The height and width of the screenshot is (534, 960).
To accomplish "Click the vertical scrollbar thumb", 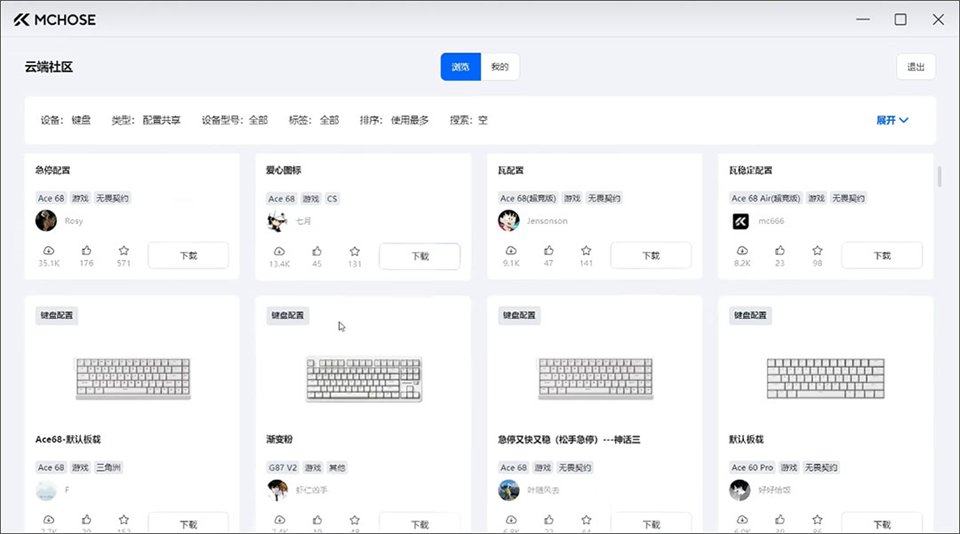I will (939, 176).
